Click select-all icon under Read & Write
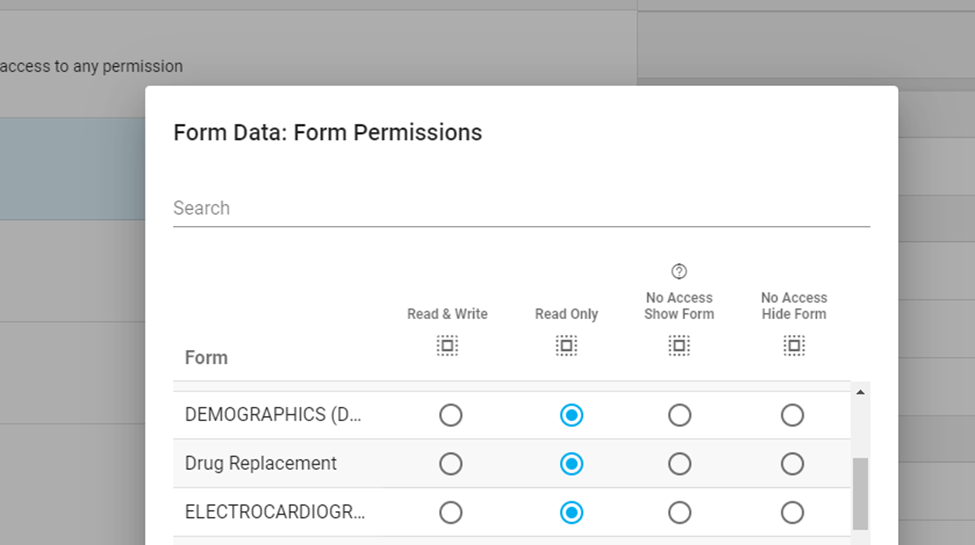975x545 pixels. coord(447,346)
